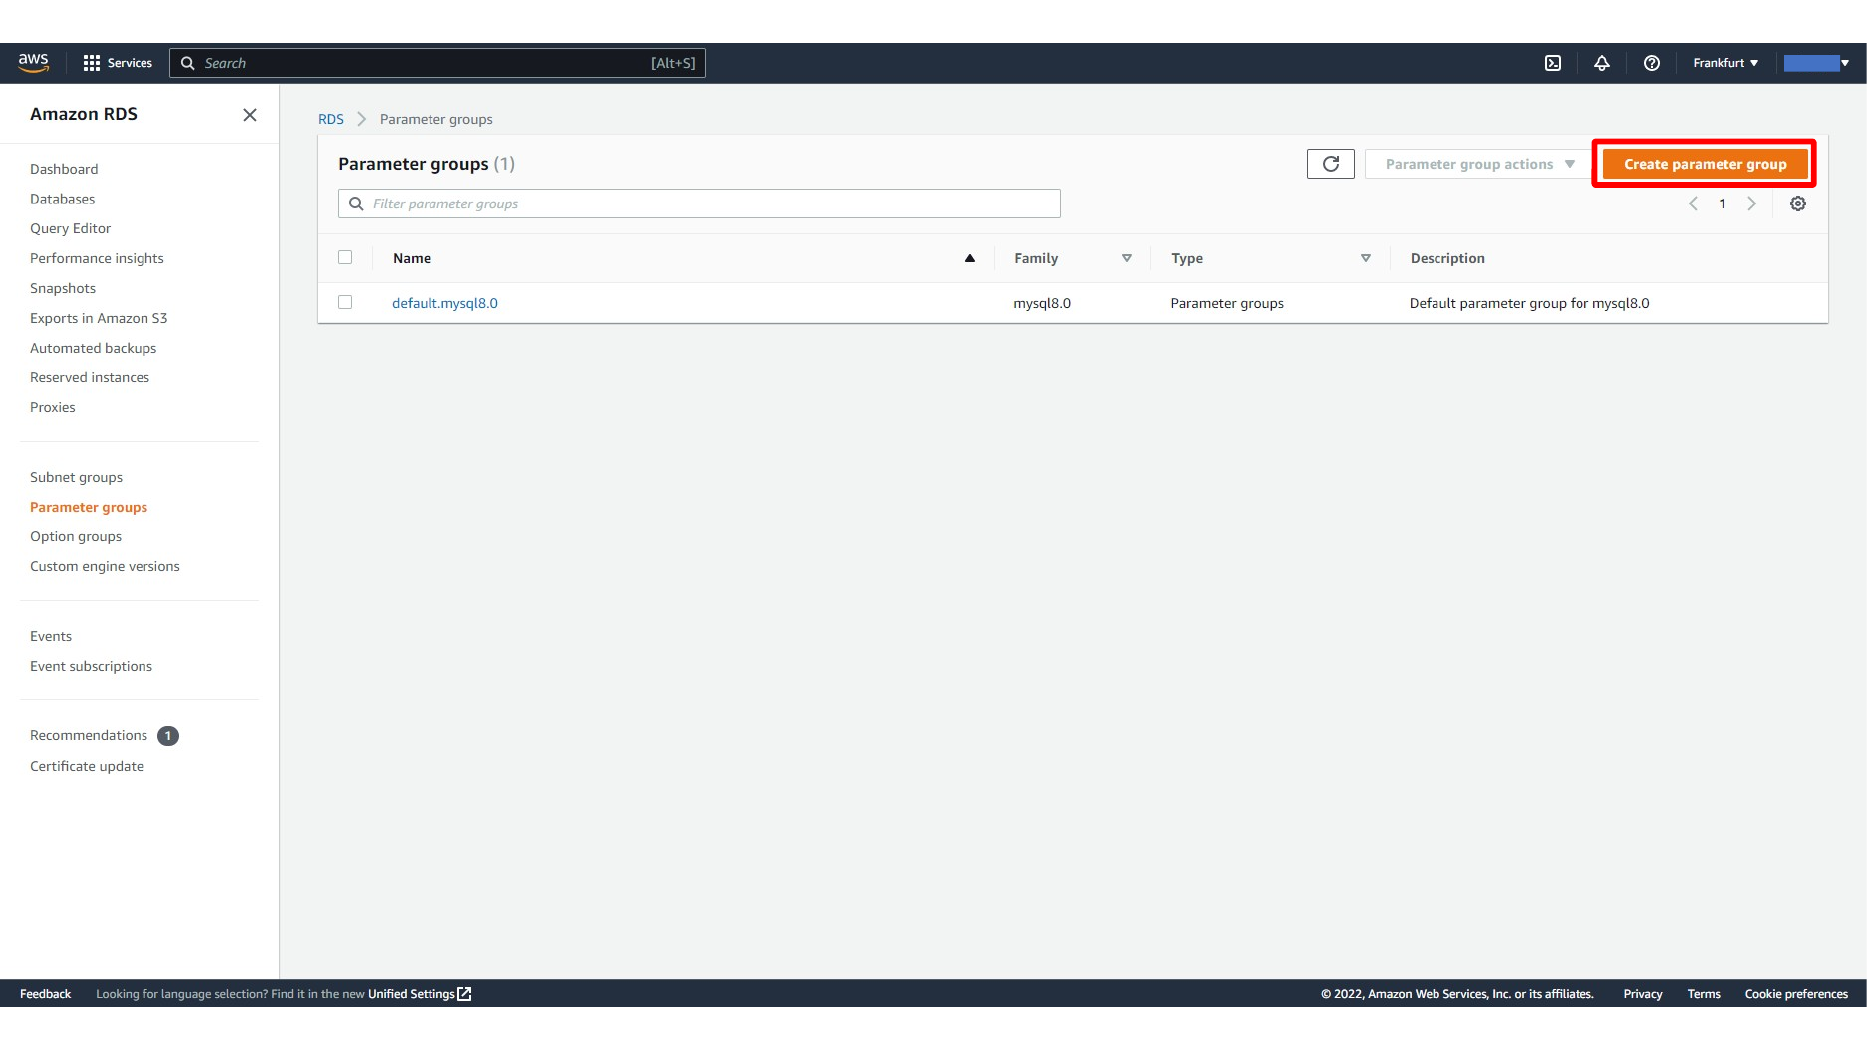Open the notifications bell

(1602, 63)
